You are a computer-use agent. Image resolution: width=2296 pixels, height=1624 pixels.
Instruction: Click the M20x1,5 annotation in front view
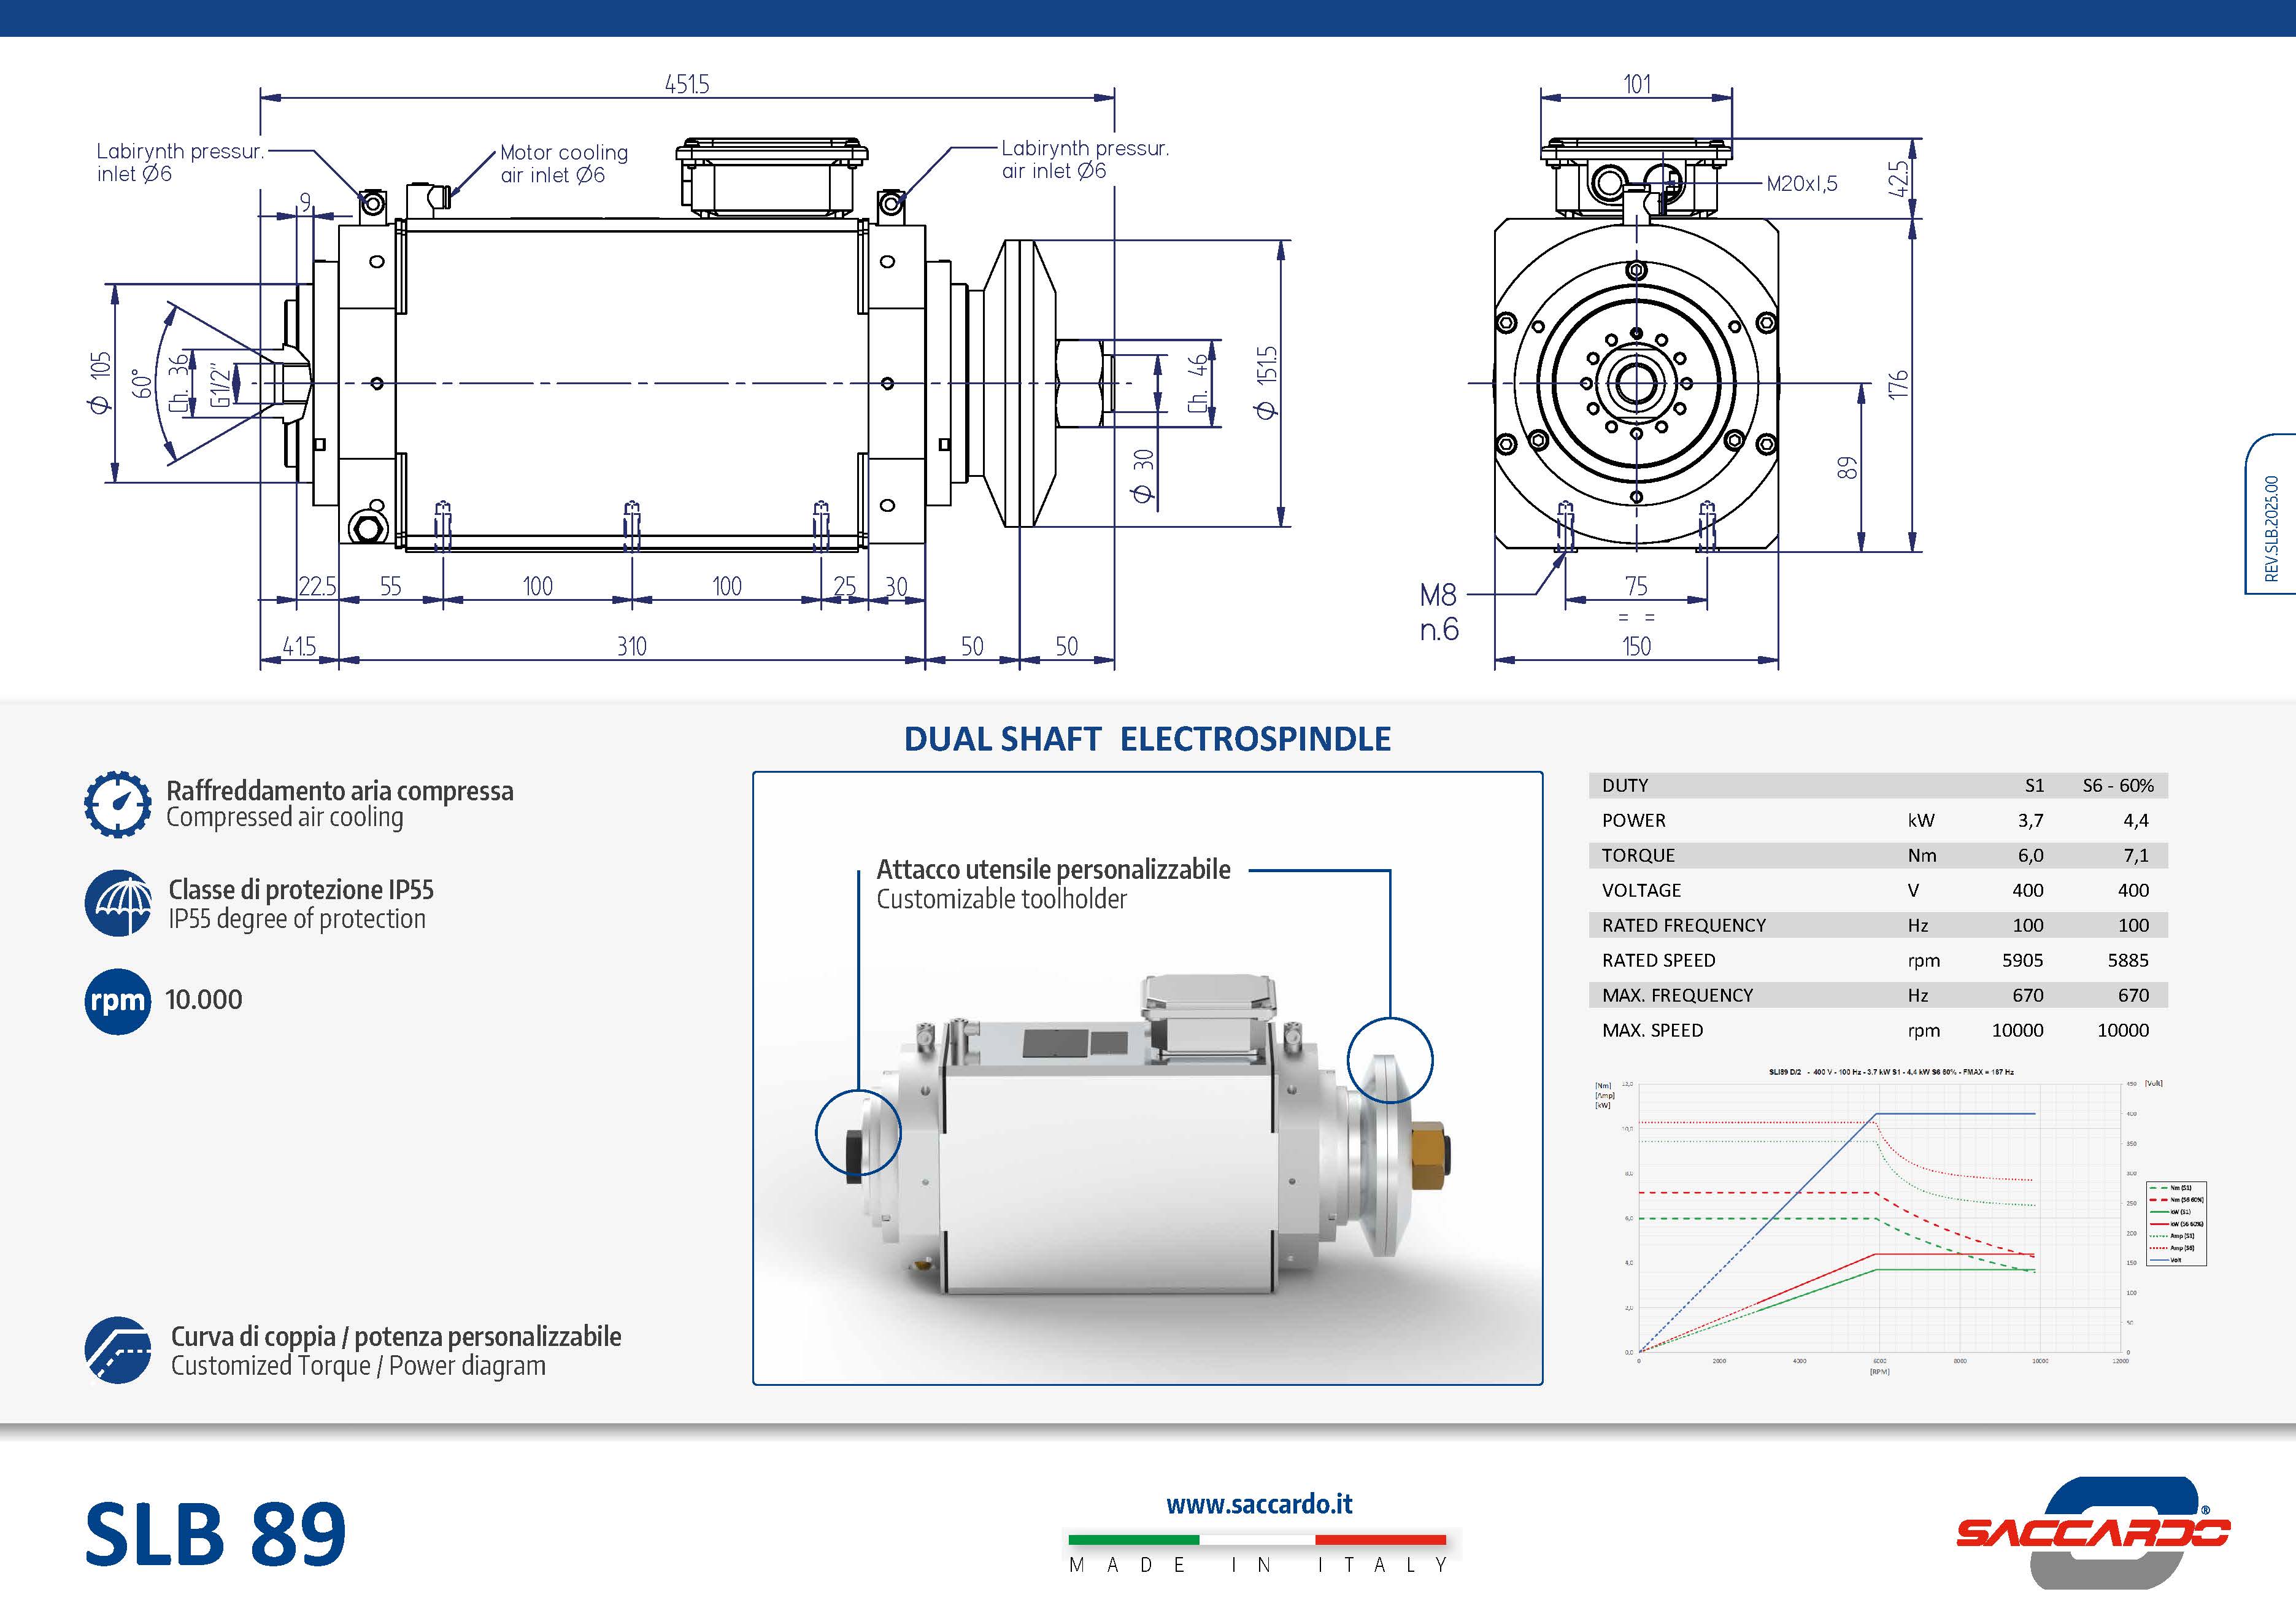[1802, 184]
